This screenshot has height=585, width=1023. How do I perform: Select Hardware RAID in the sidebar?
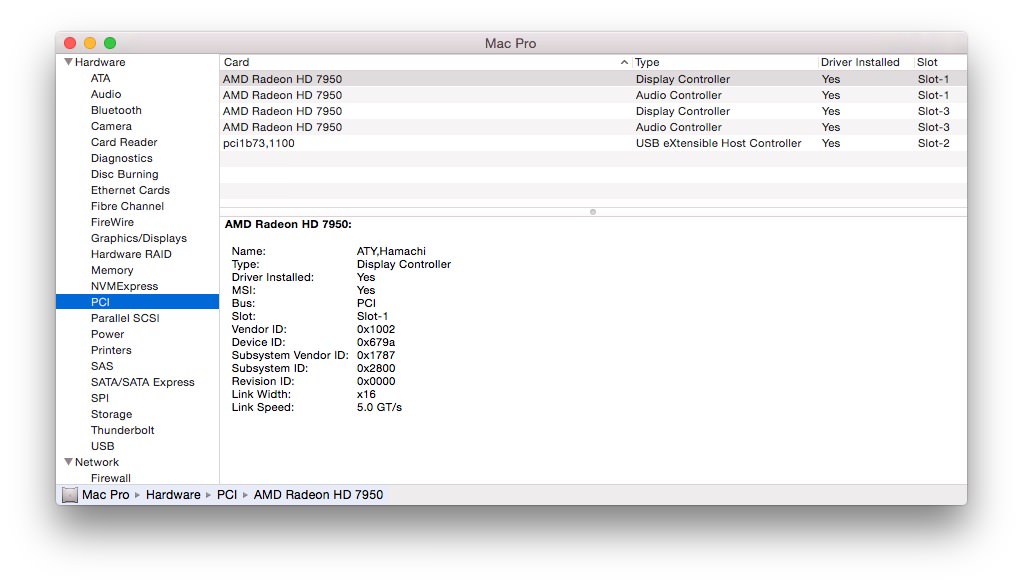pos(131,254)
